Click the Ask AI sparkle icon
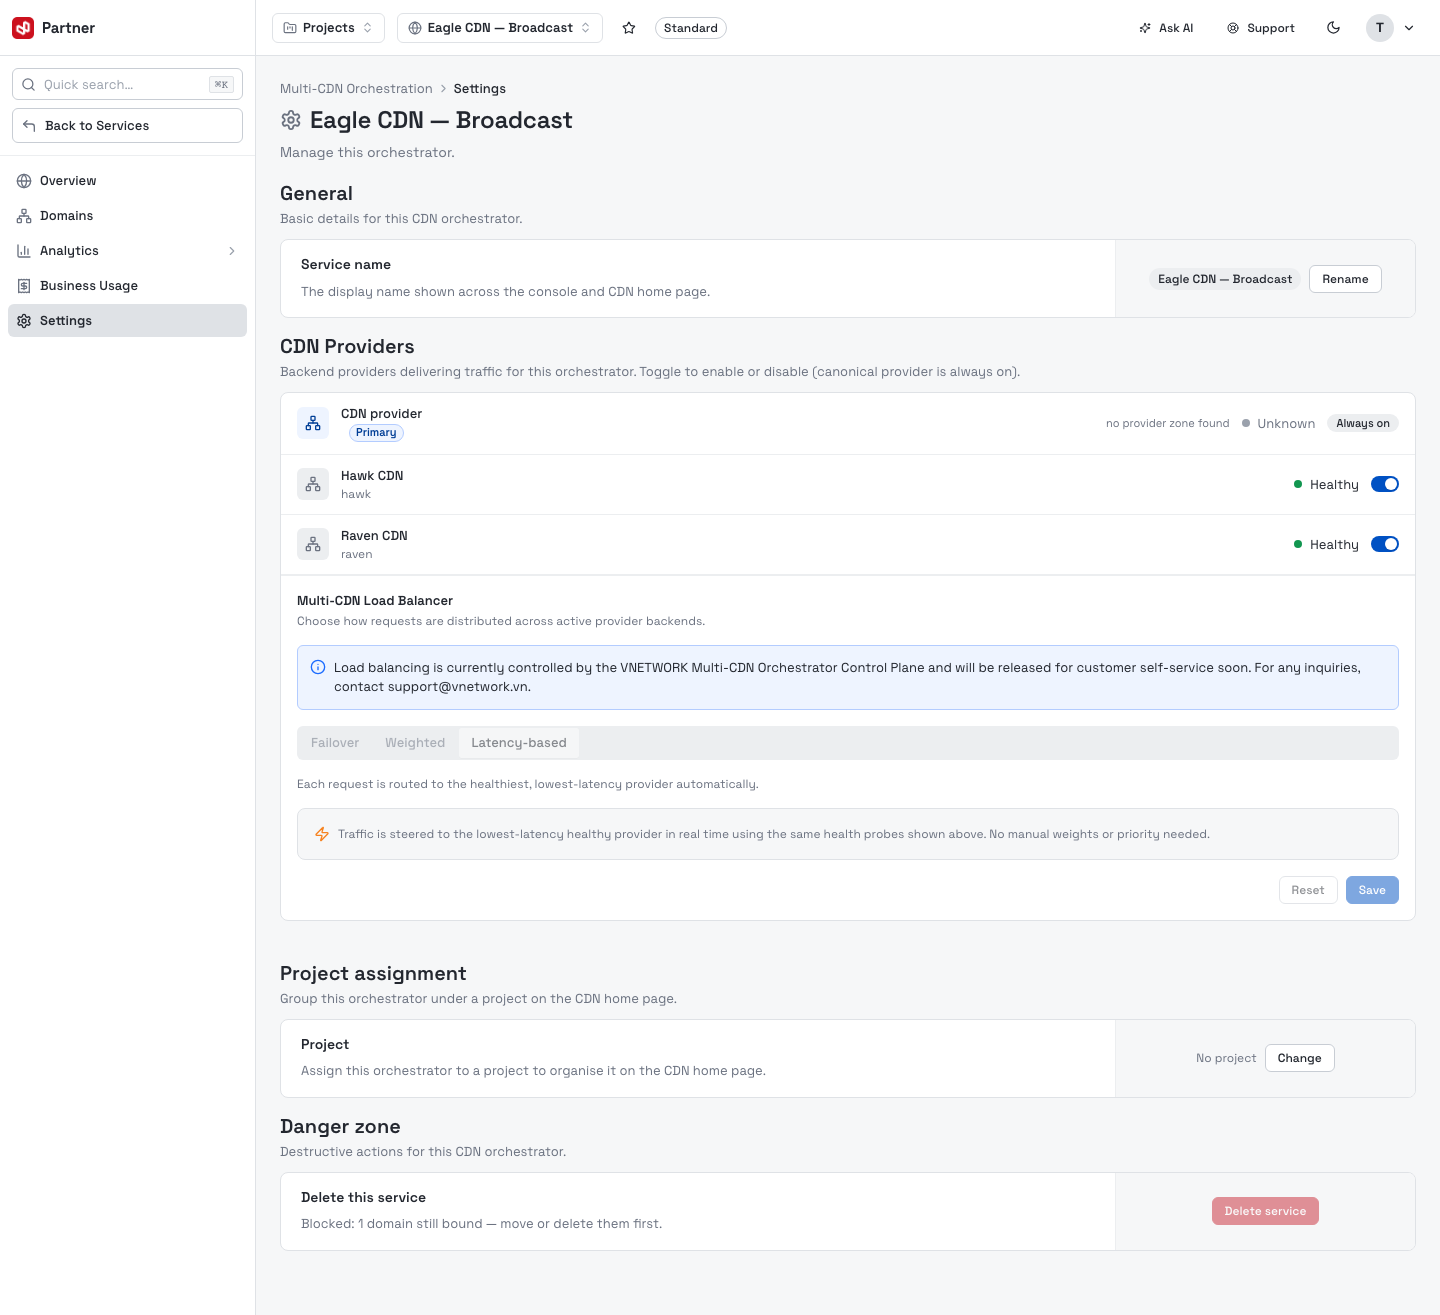The image size is (1440, 1315). 1145,28
